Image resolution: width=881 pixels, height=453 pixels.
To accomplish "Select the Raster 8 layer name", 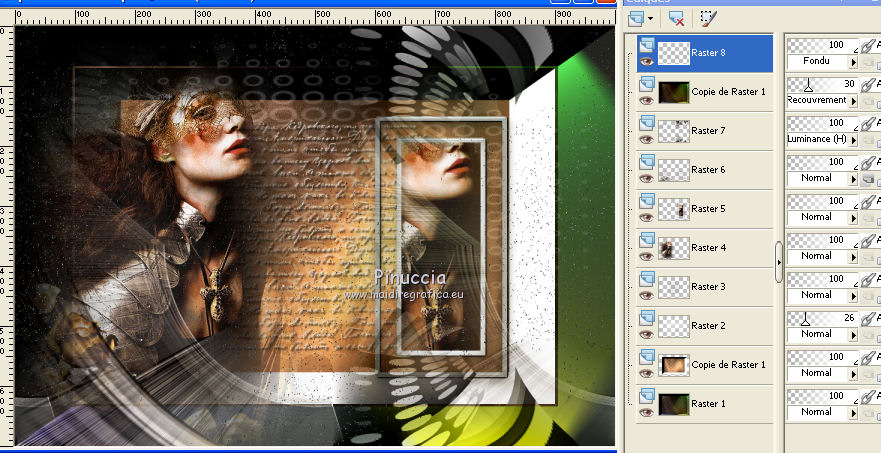I will [x=708, y=53].
